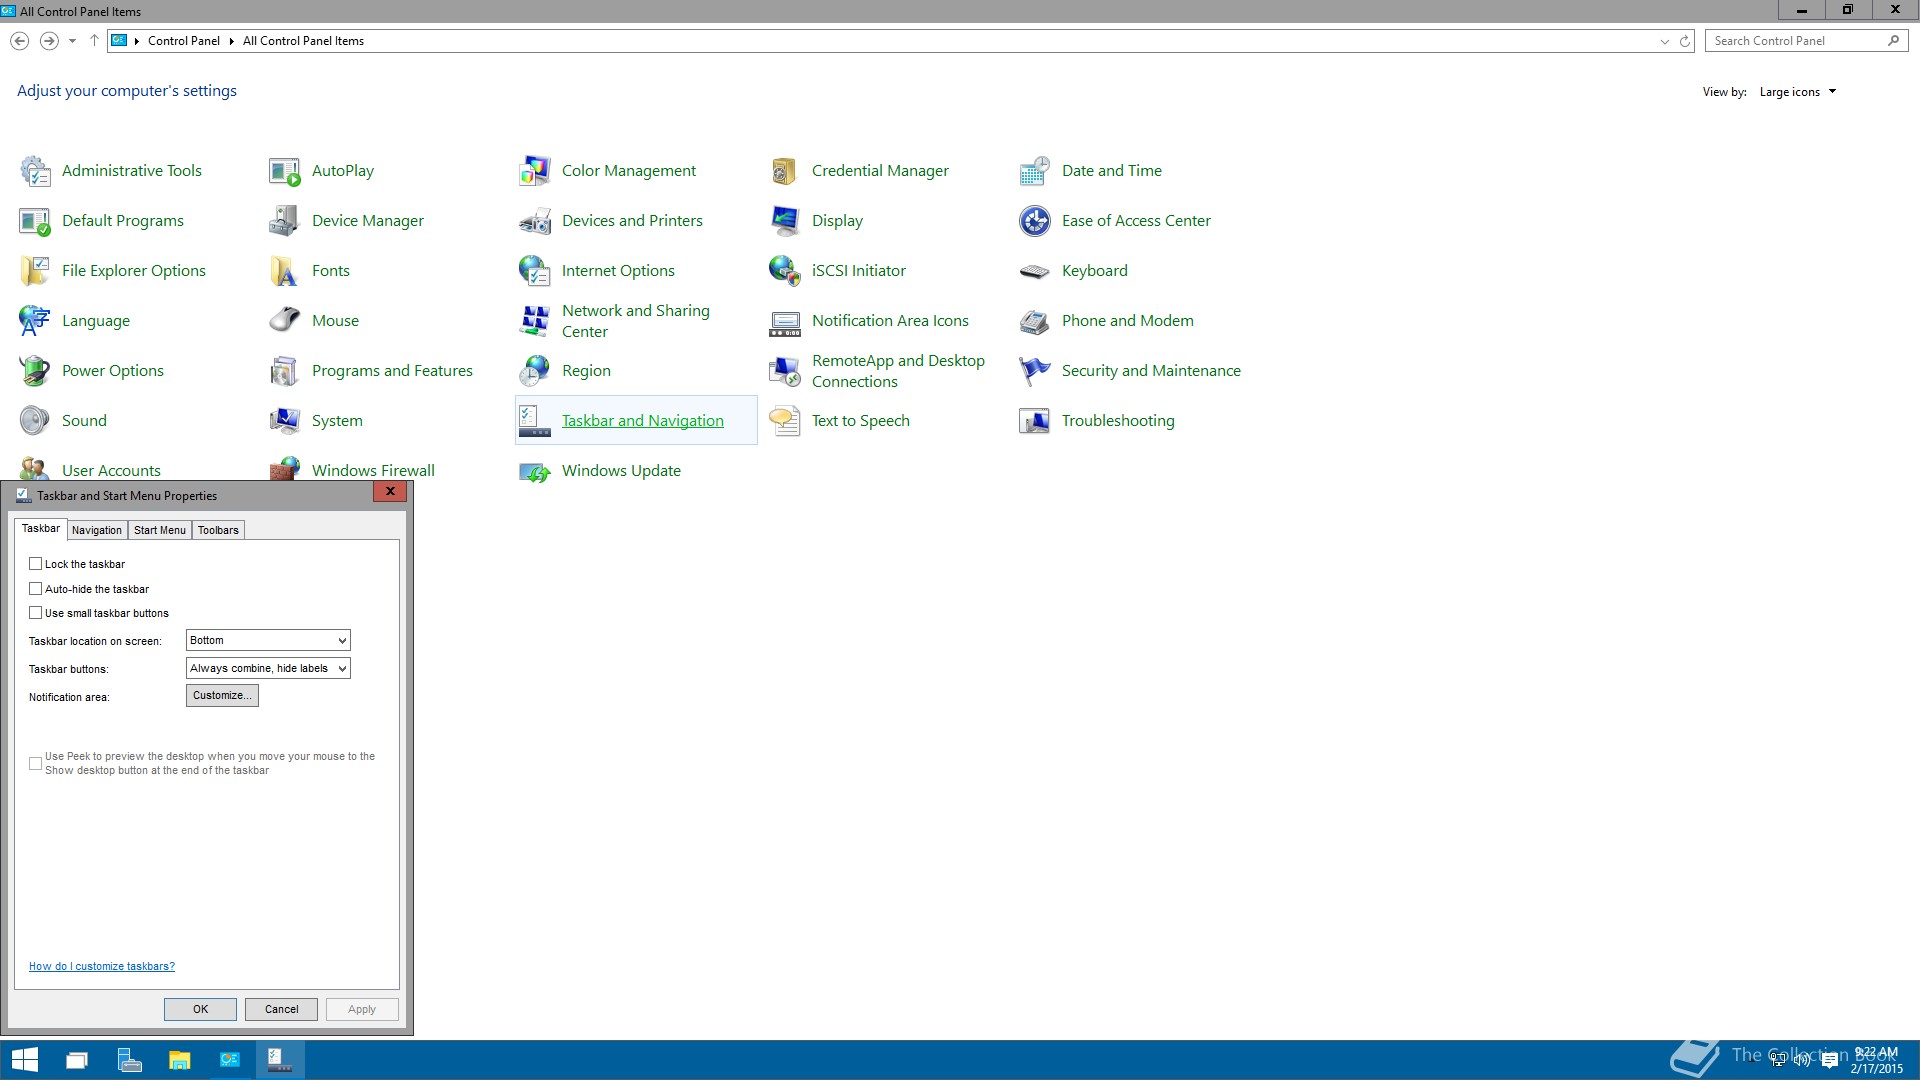Open Ease of Access Center icon
The height and width of the screenshot is (1080, 1920).
[1035, 221]
